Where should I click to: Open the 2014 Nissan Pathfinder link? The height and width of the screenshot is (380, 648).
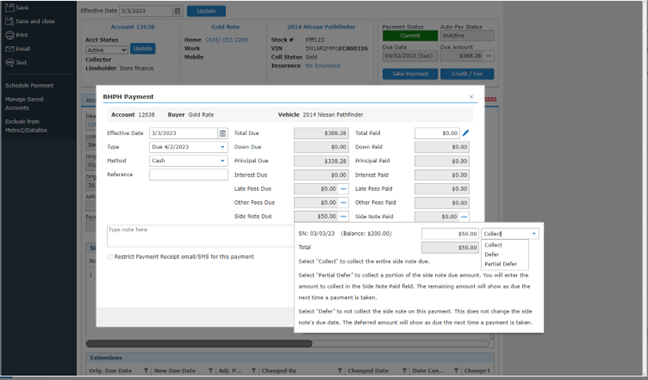point(321,27)
